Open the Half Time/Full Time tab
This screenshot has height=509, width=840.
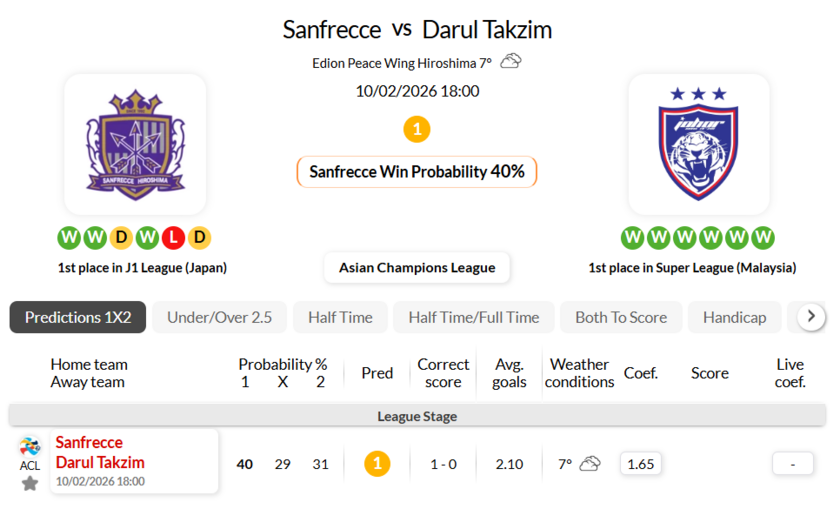tap(473, 317)
